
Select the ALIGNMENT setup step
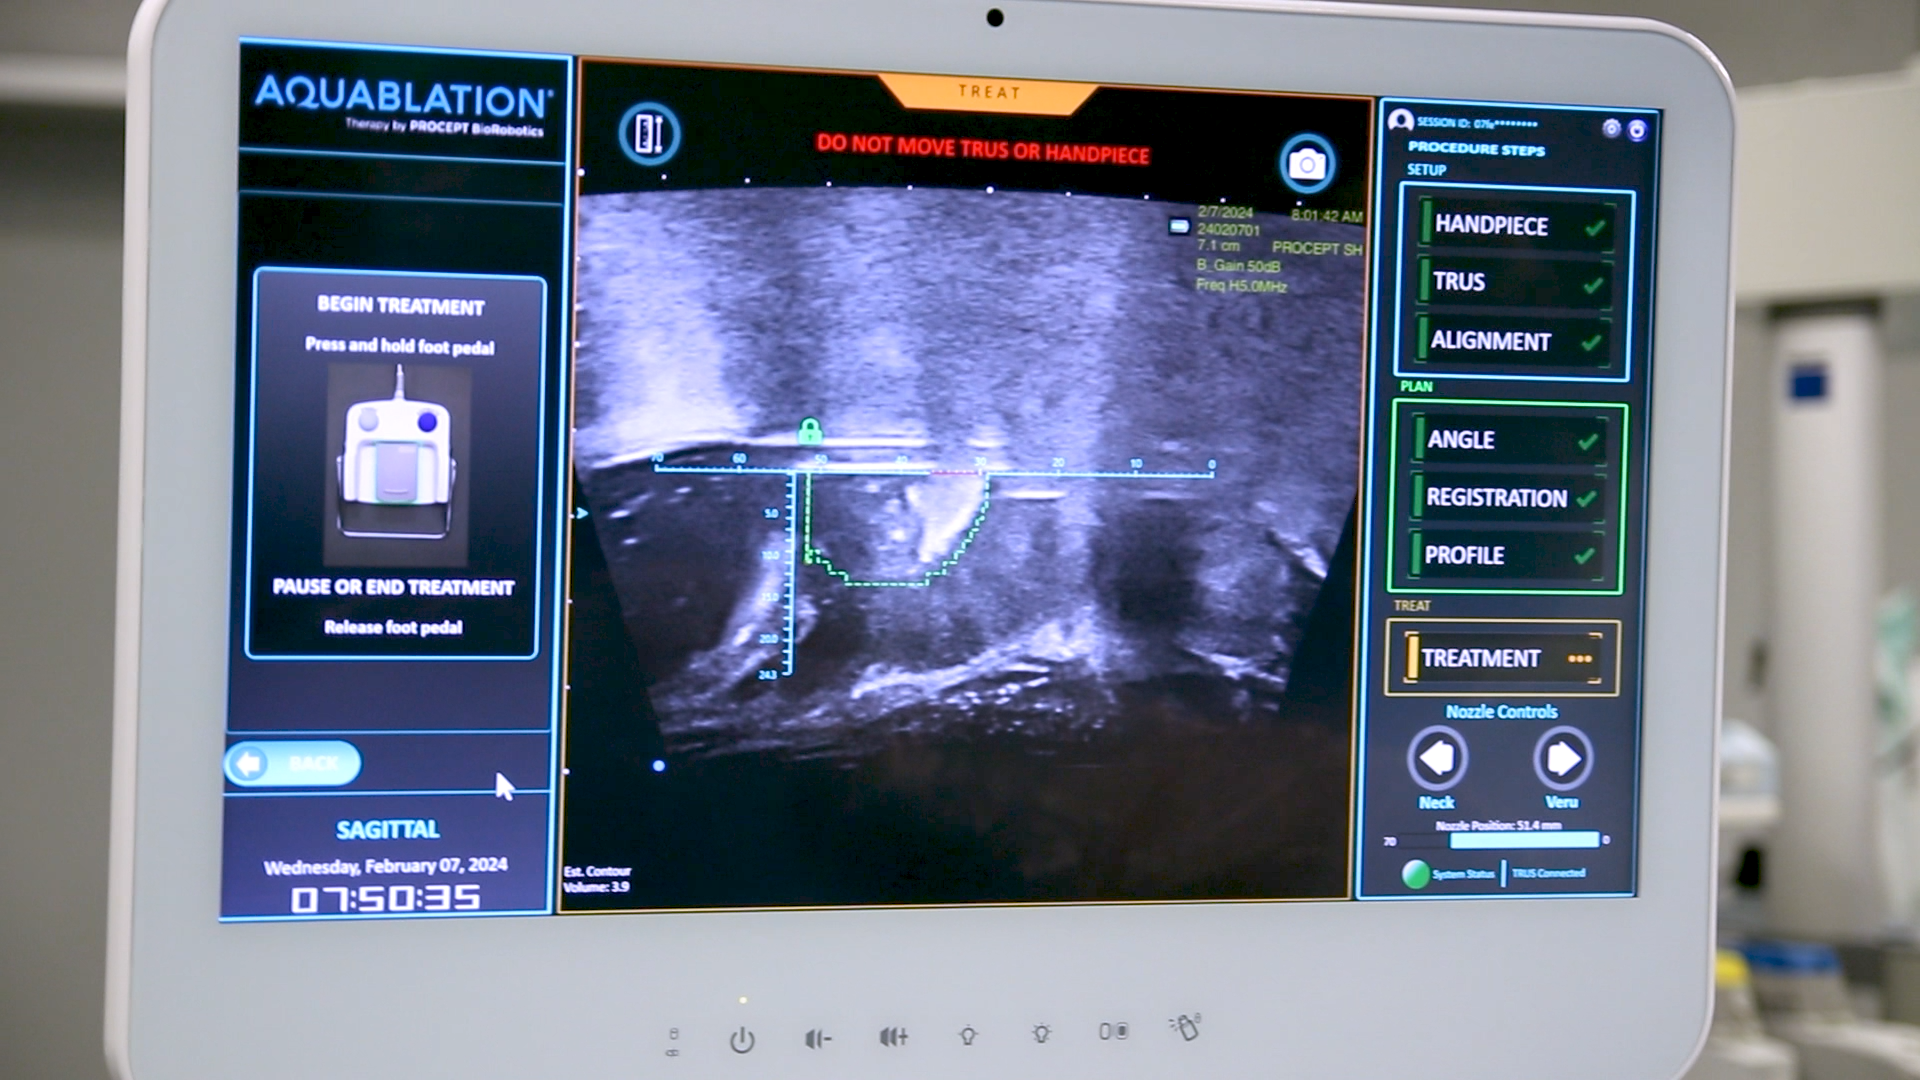click(1512, 341)
